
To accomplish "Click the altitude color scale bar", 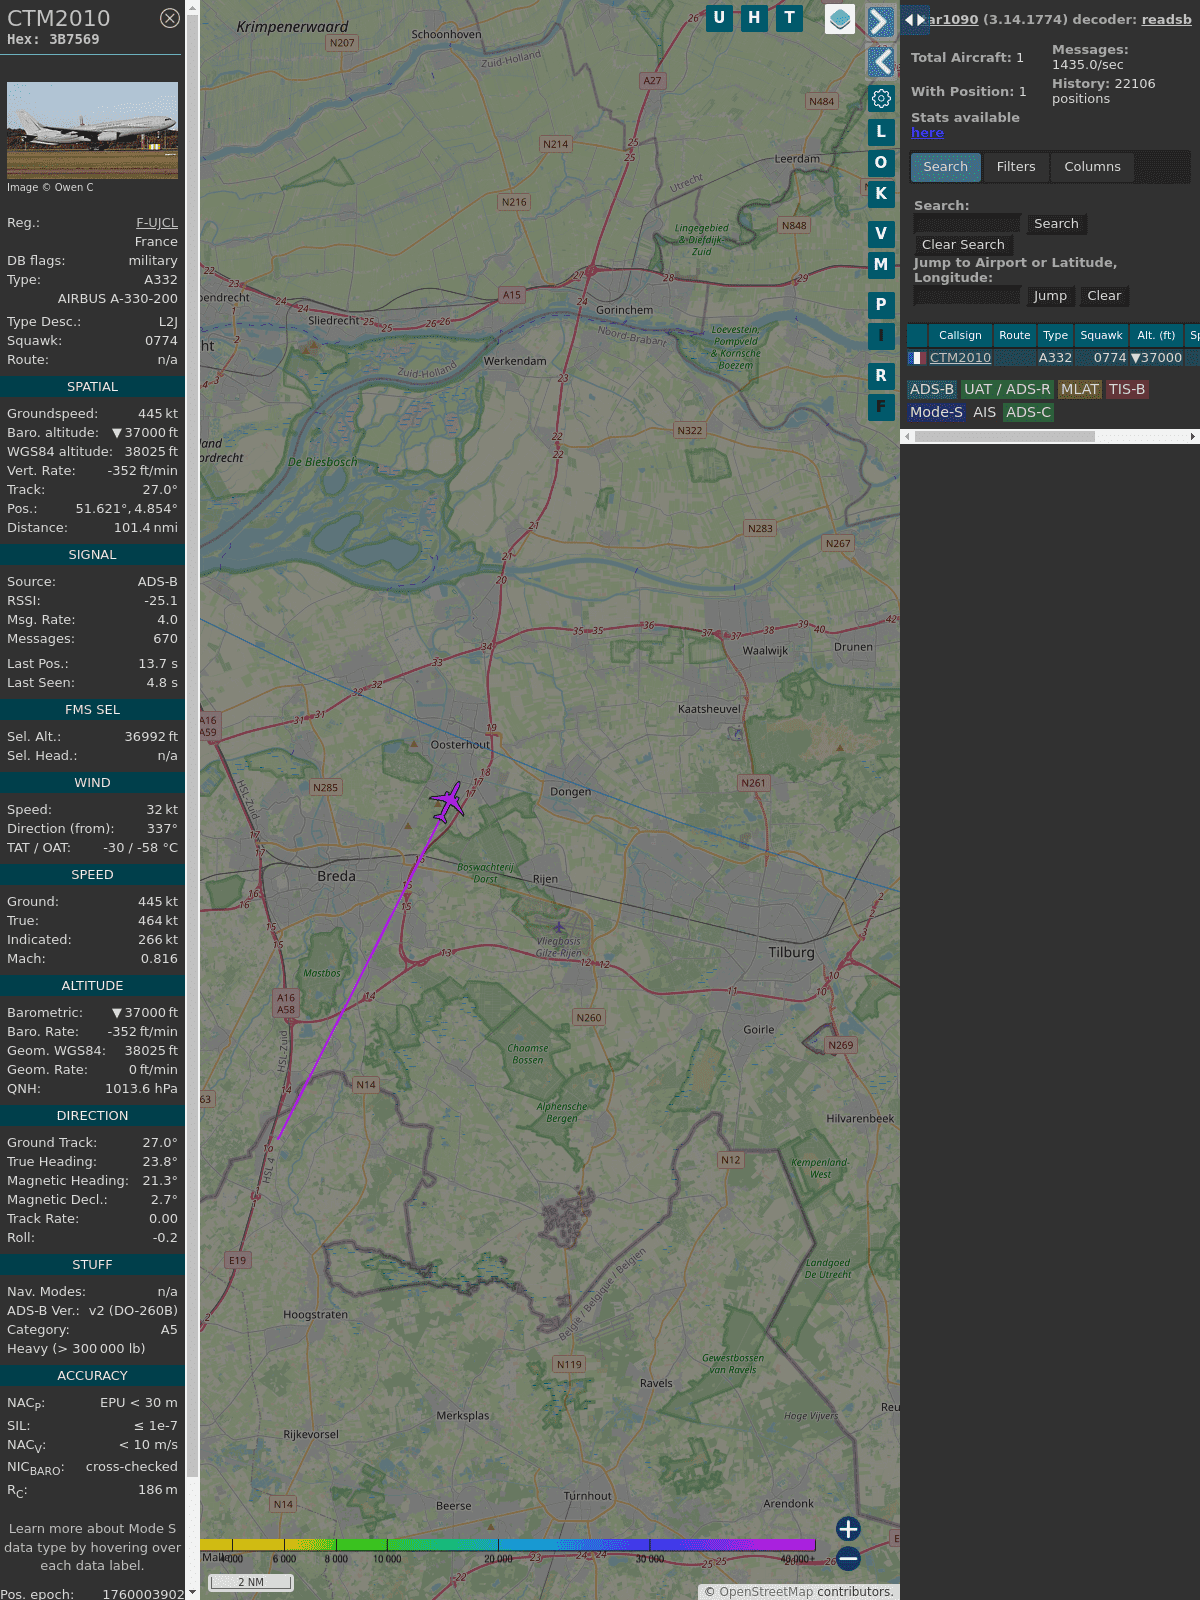I will point(508,1545).
